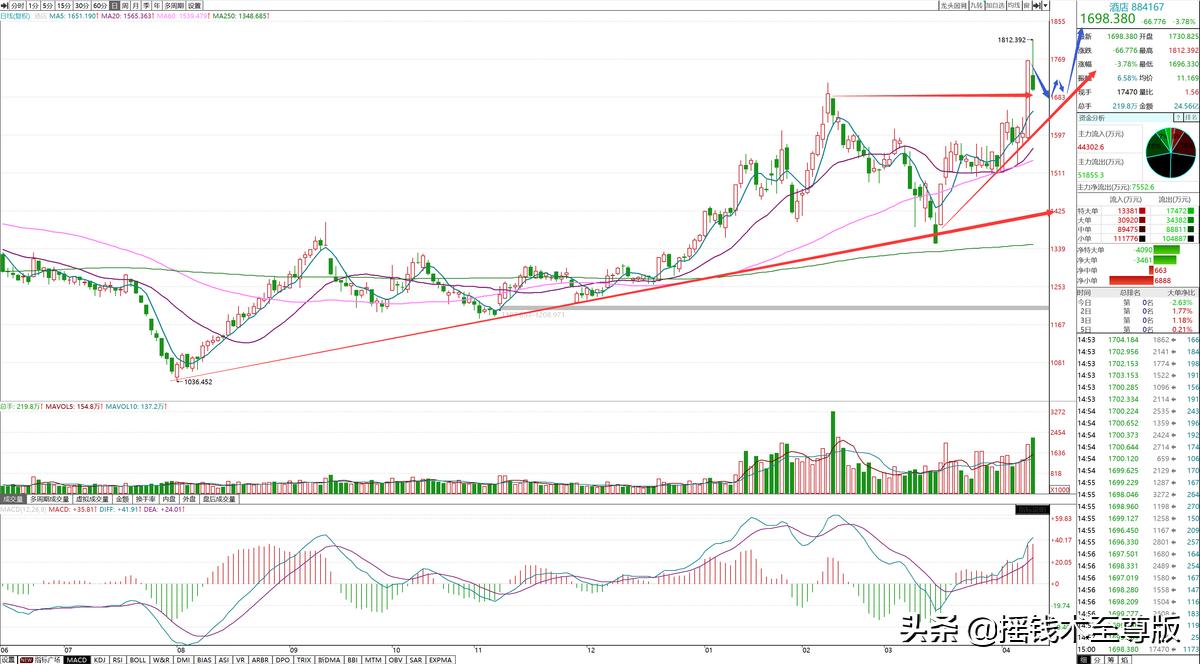
Task: Select the ASI indicator tab
Action: pos(225,659)
